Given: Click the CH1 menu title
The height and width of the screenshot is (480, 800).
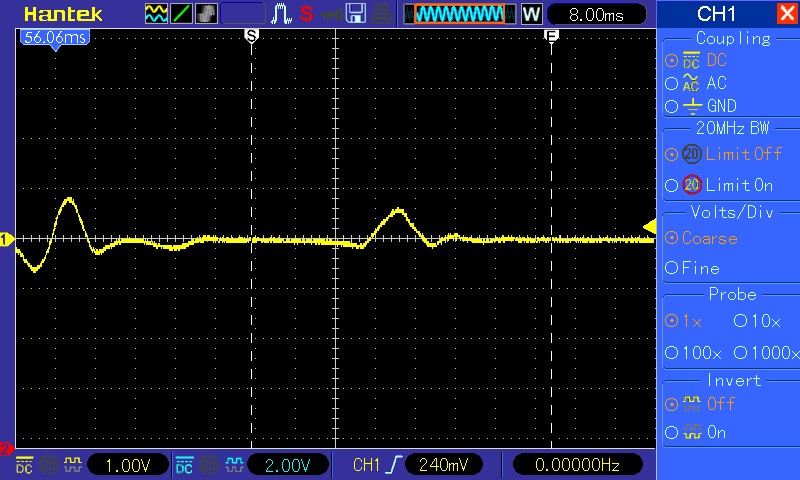Looking at the screenshot, I should coord(716,14).
